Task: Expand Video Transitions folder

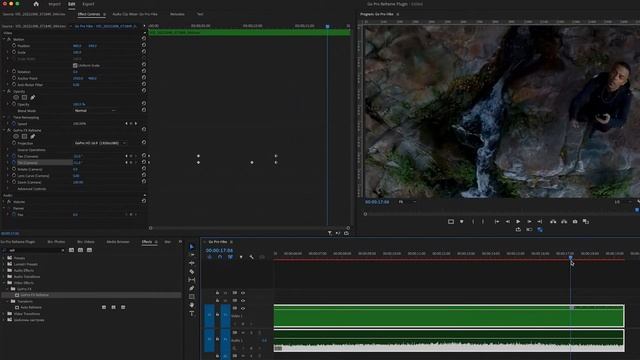Action: [4, 313]
